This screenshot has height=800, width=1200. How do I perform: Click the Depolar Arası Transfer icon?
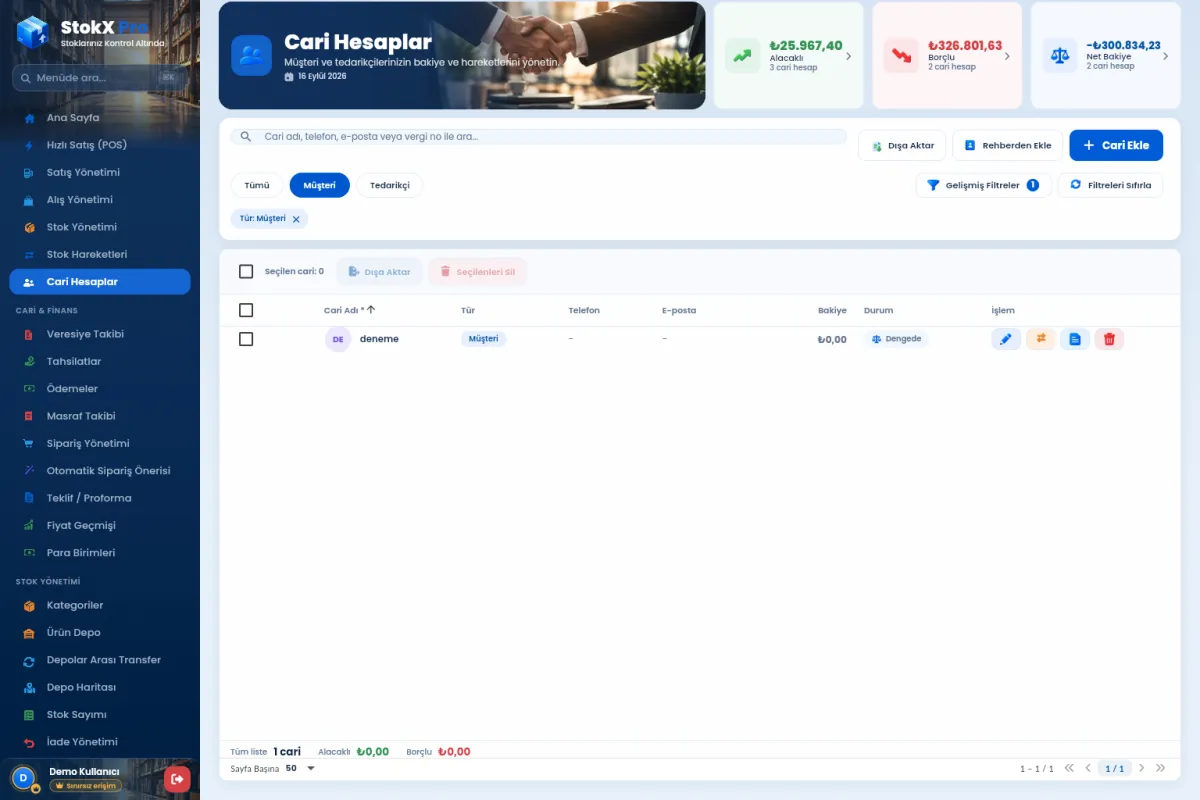pos(28,660)
